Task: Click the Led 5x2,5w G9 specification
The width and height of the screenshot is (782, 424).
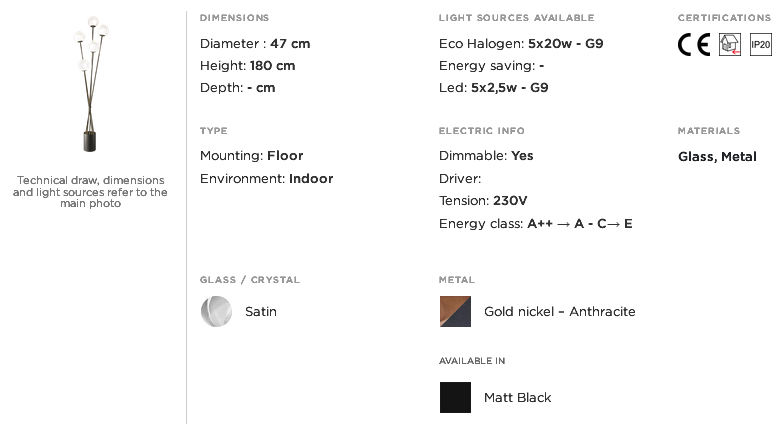Action: [494, 88]
